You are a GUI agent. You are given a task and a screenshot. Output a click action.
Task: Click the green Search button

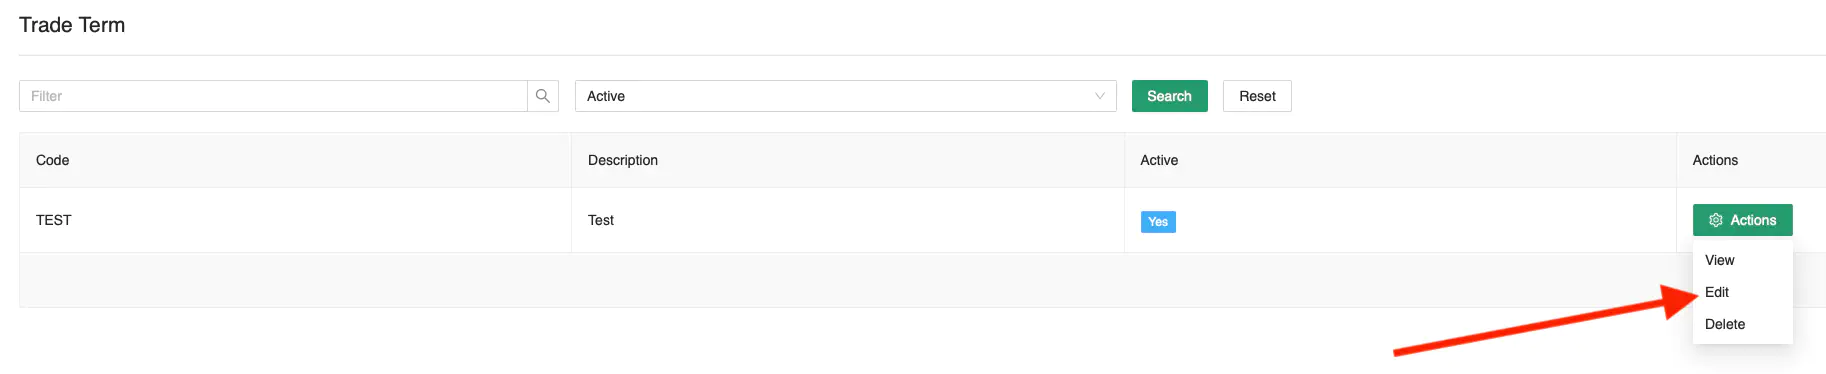coord(1169,96)
